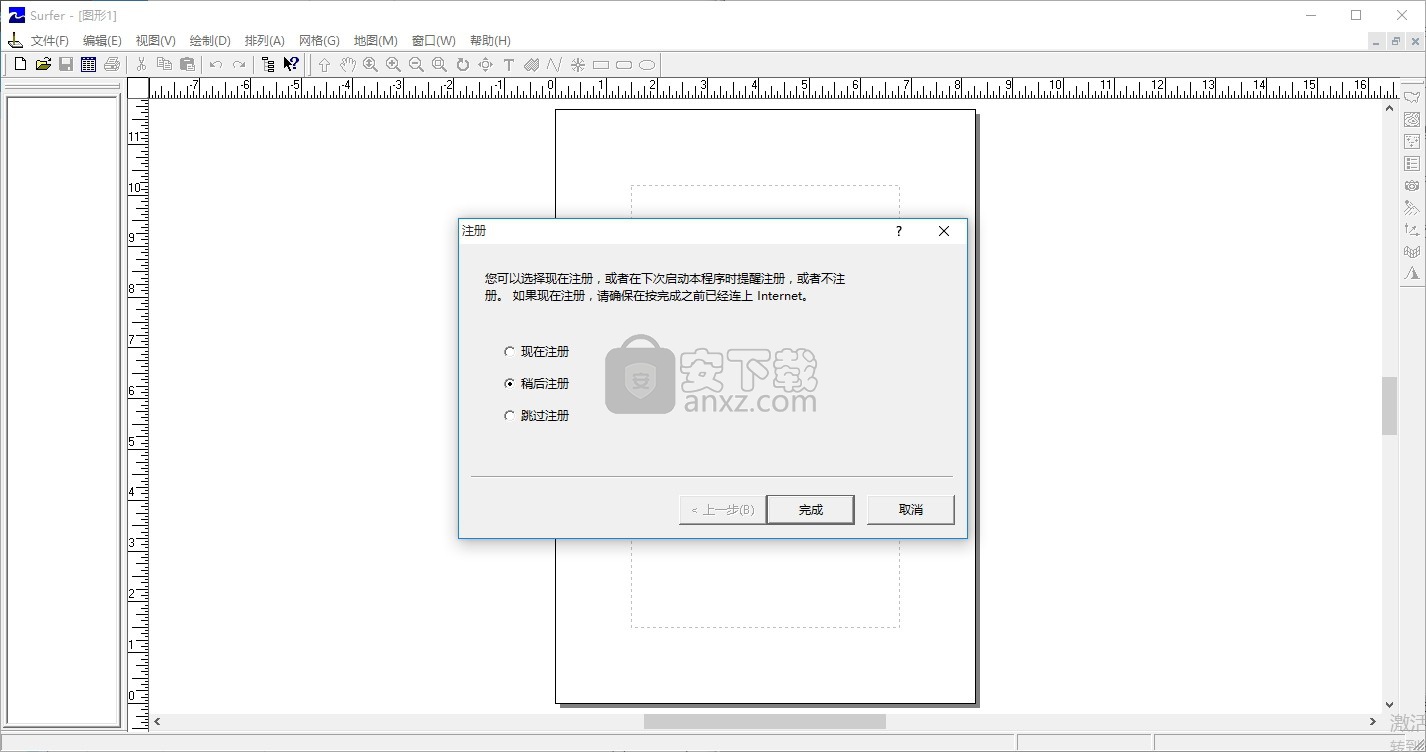Image resolution: width=1426 pixels, height=752 pixels.
Task: Open the 网格(G) menu
Action: tap(319, 41)
